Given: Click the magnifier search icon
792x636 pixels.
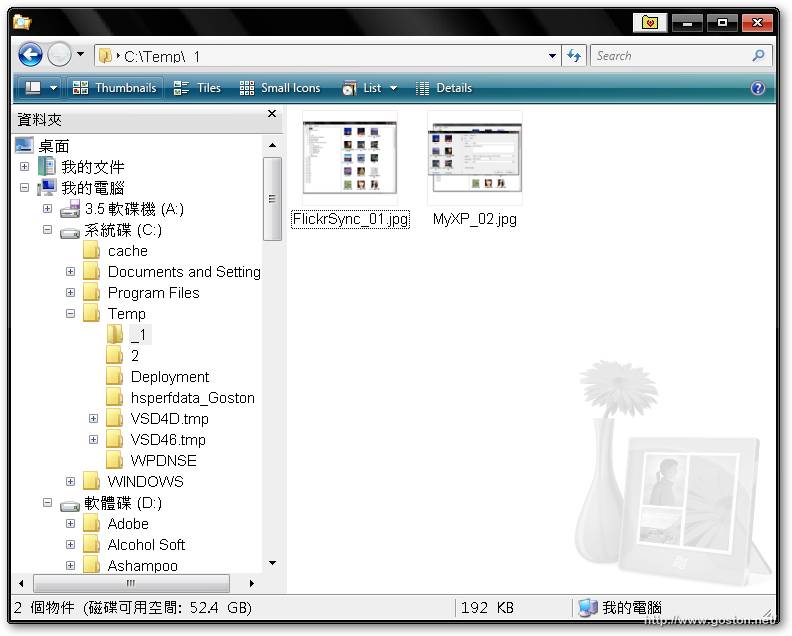Looking at the screenshot, I should (758, 56).
